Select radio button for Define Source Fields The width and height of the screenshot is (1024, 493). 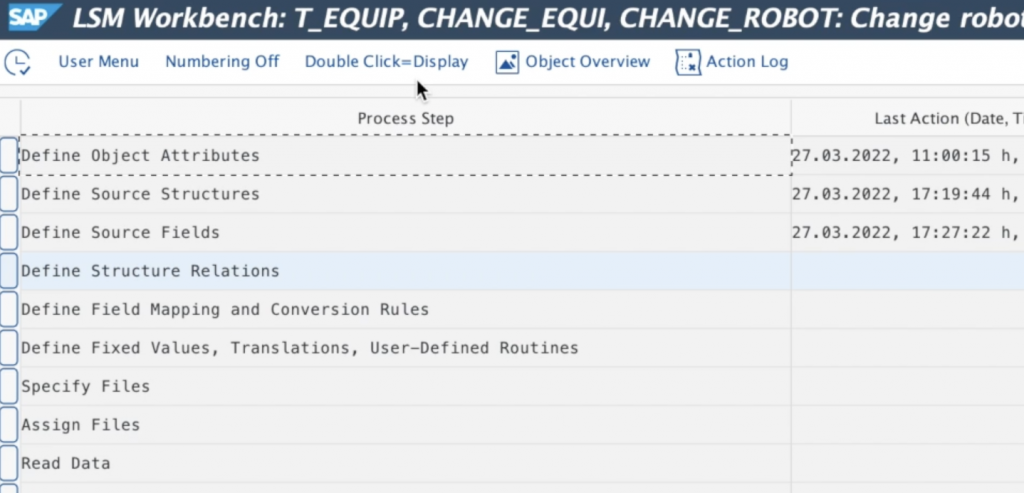(x=9, y=232)
